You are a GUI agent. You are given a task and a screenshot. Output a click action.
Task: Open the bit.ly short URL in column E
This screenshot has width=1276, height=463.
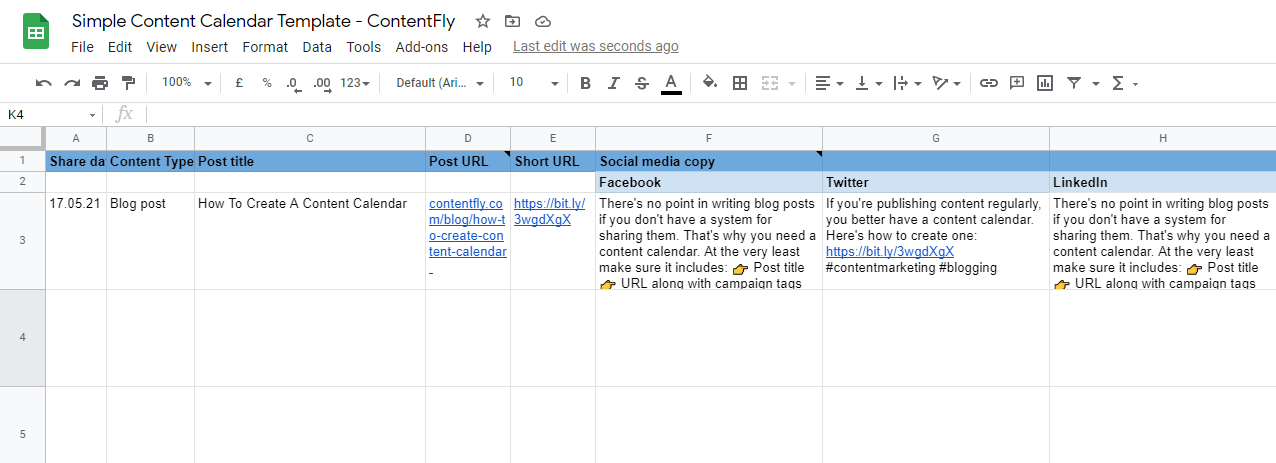point(547,211)
